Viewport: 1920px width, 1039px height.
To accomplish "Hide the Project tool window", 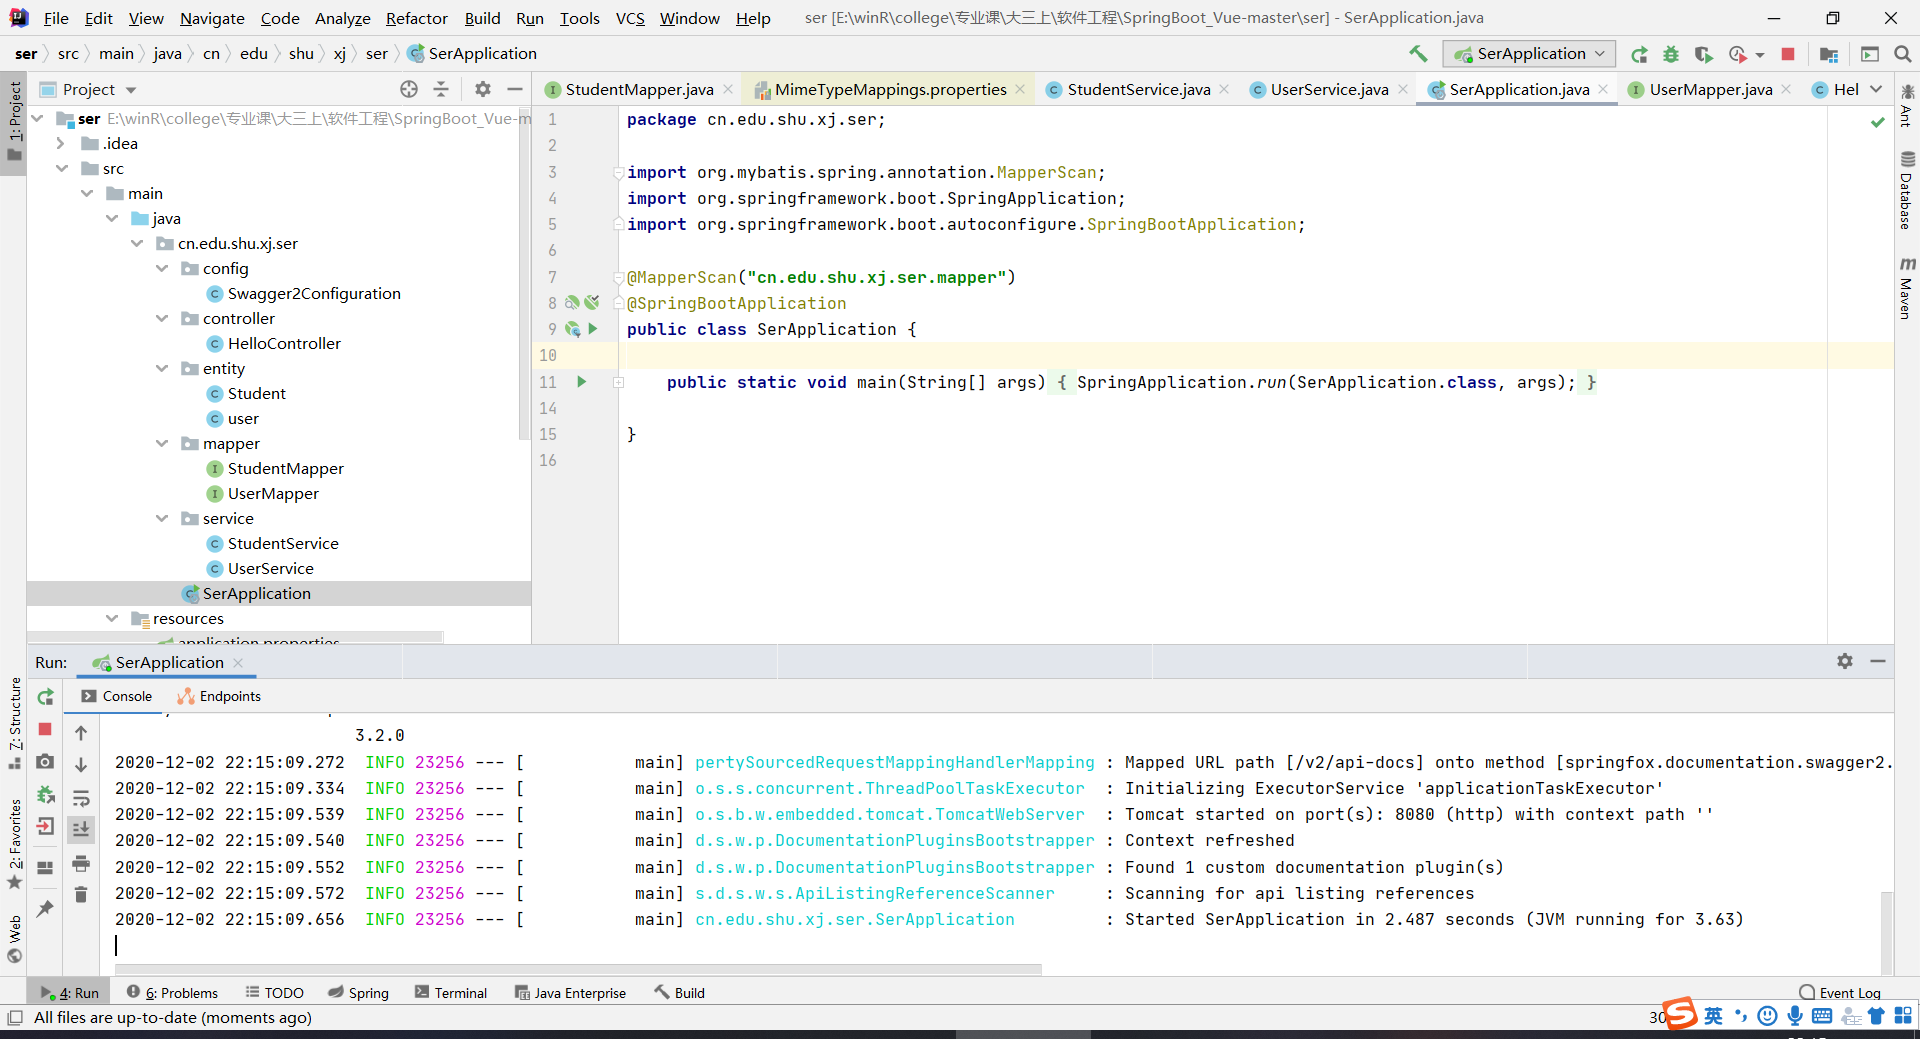I will (x=515, y=89).
